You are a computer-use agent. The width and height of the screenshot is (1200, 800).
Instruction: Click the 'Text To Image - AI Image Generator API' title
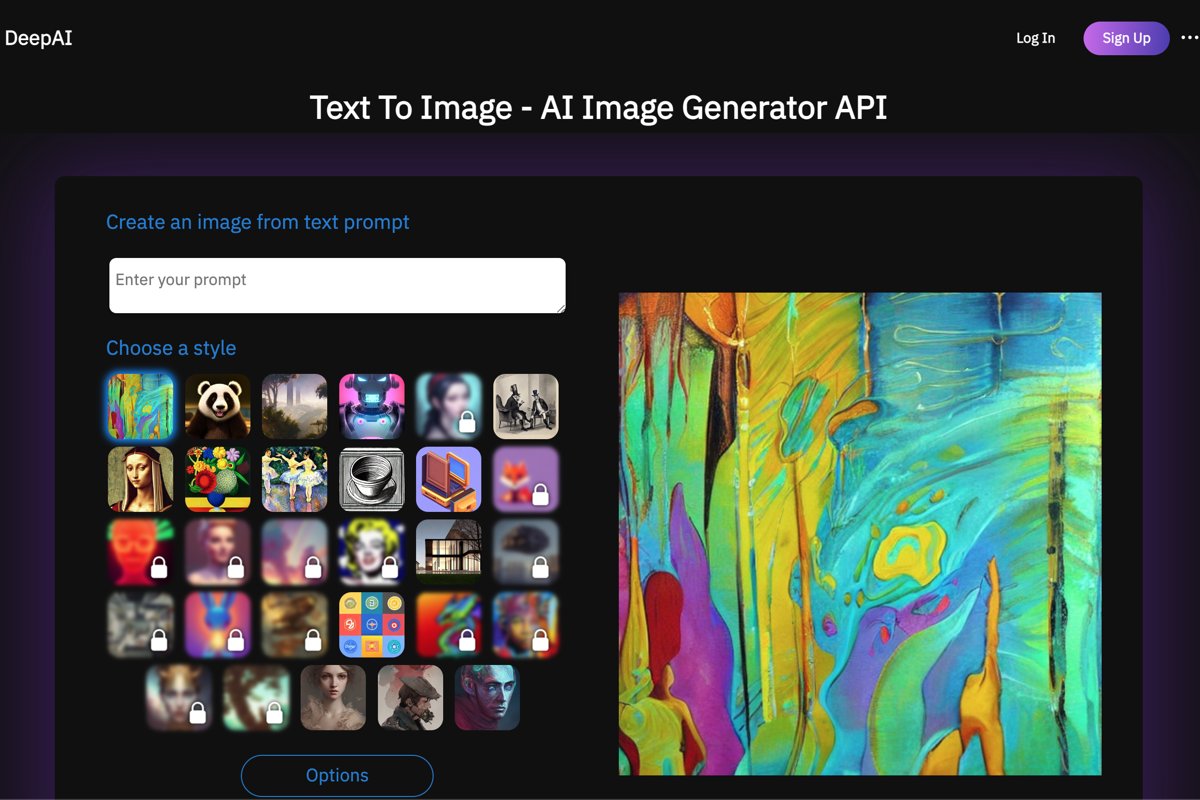coord(598,107)
